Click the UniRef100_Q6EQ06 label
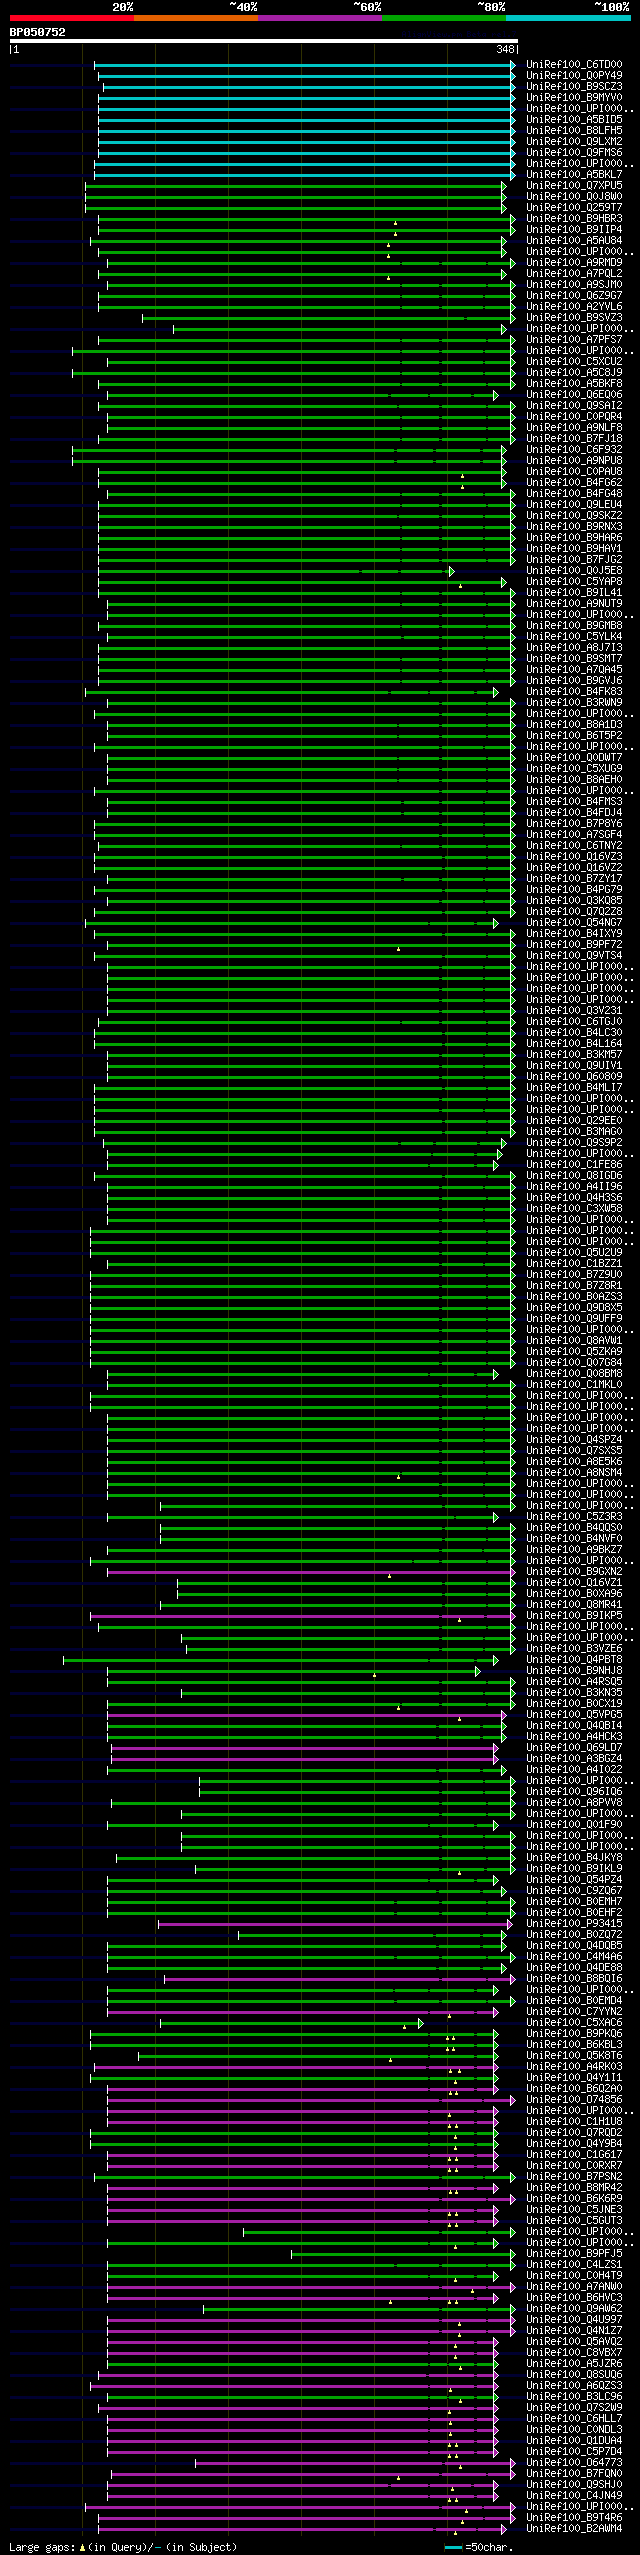 click(x=574, y=395)
